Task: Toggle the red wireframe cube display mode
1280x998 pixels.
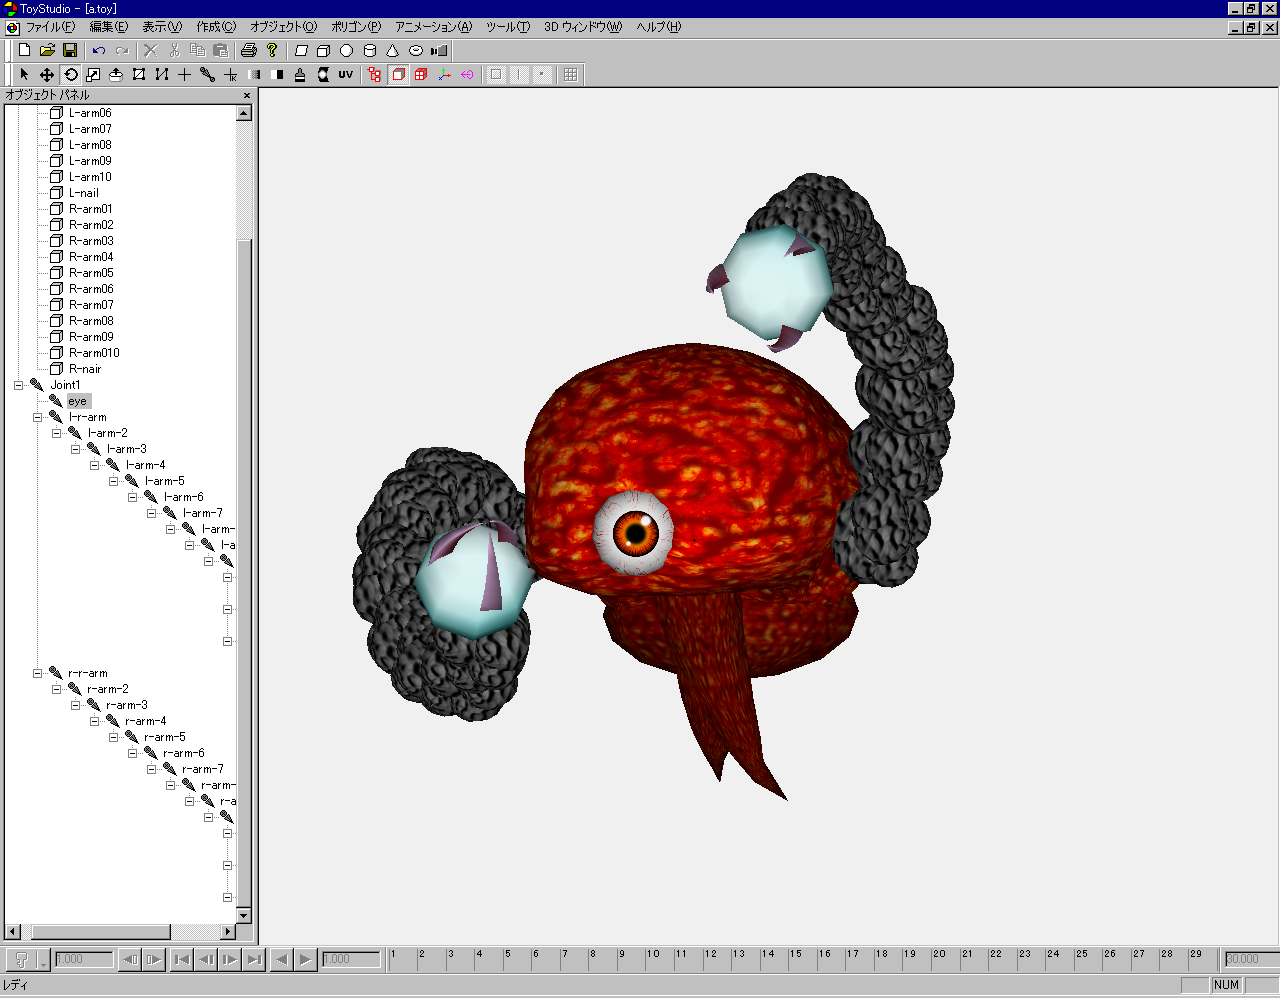Action: click(398, 75)
